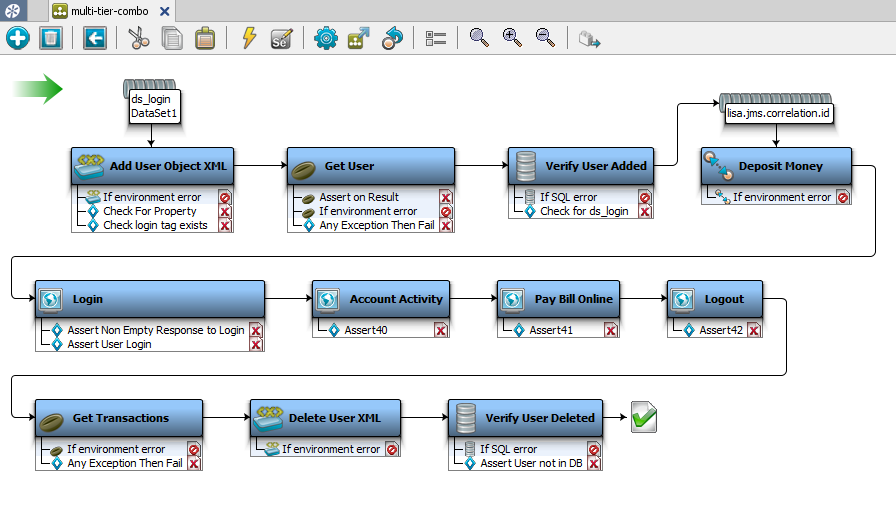The width and height of the screenshot is (896, 512).
Task: Click the zoom out magnifier icon
Action: tap(545, 38)
